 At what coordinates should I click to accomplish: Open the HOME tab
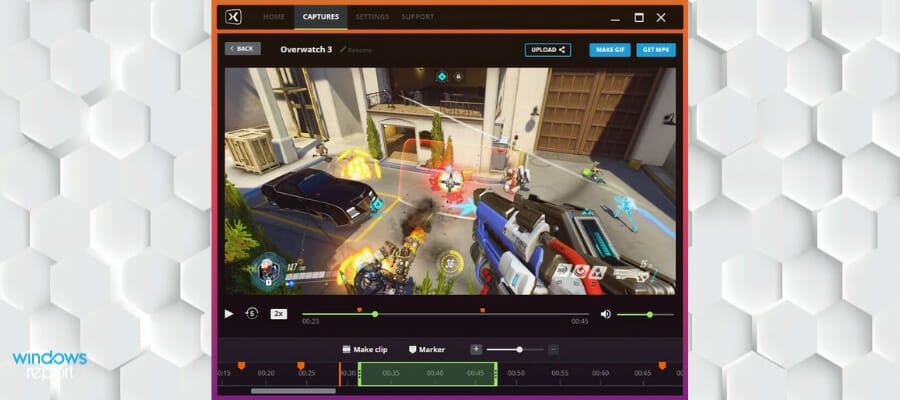point(274,17)
